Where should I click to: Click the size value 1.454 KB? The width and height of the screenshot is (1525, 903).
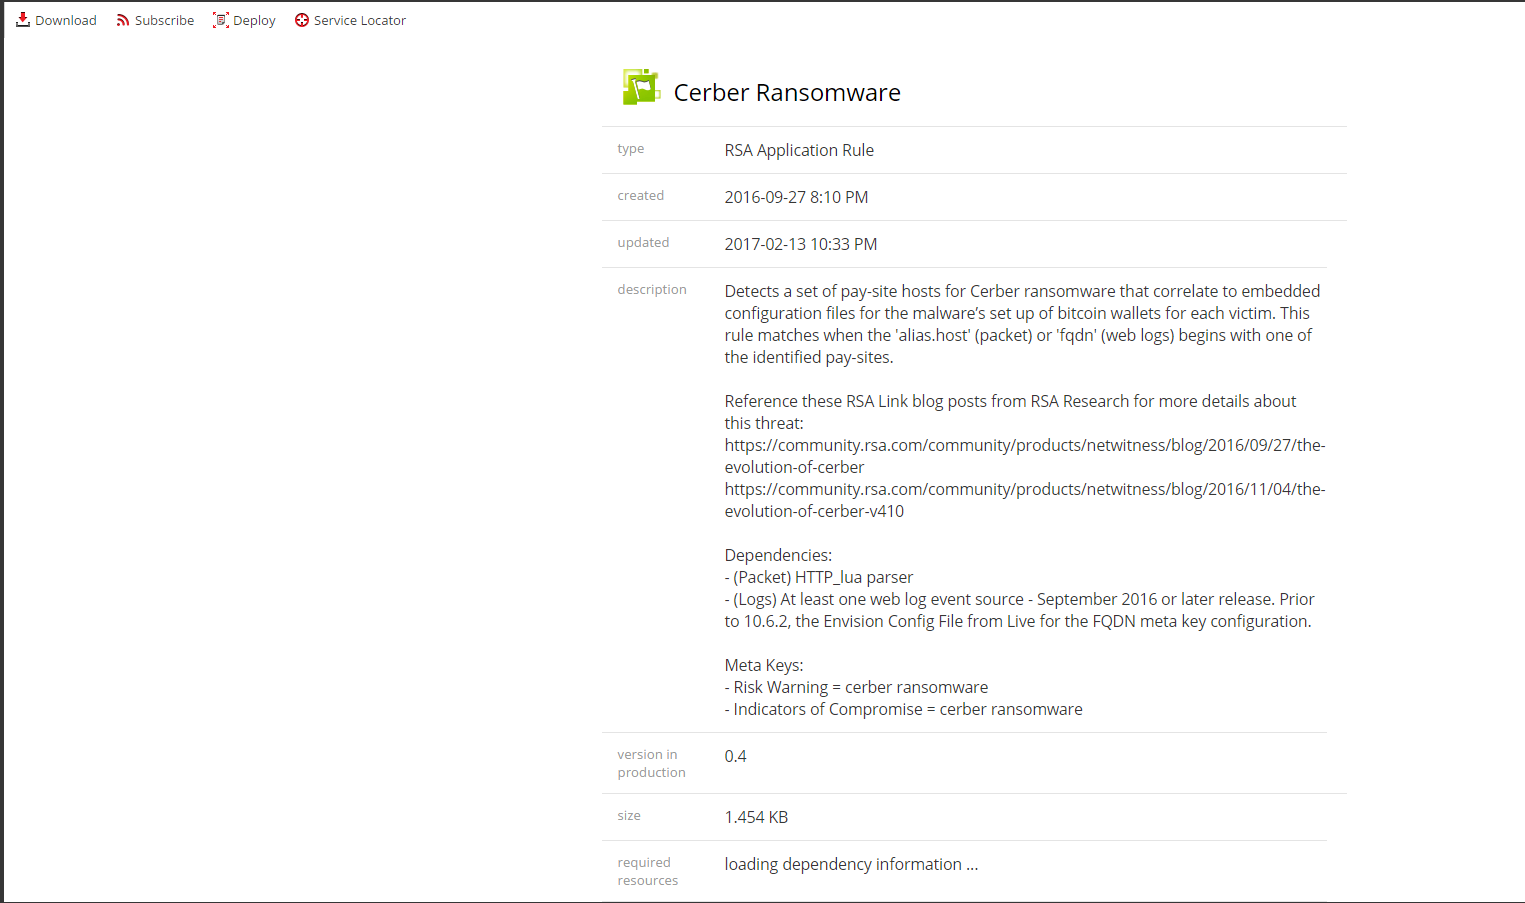(756, 817)
